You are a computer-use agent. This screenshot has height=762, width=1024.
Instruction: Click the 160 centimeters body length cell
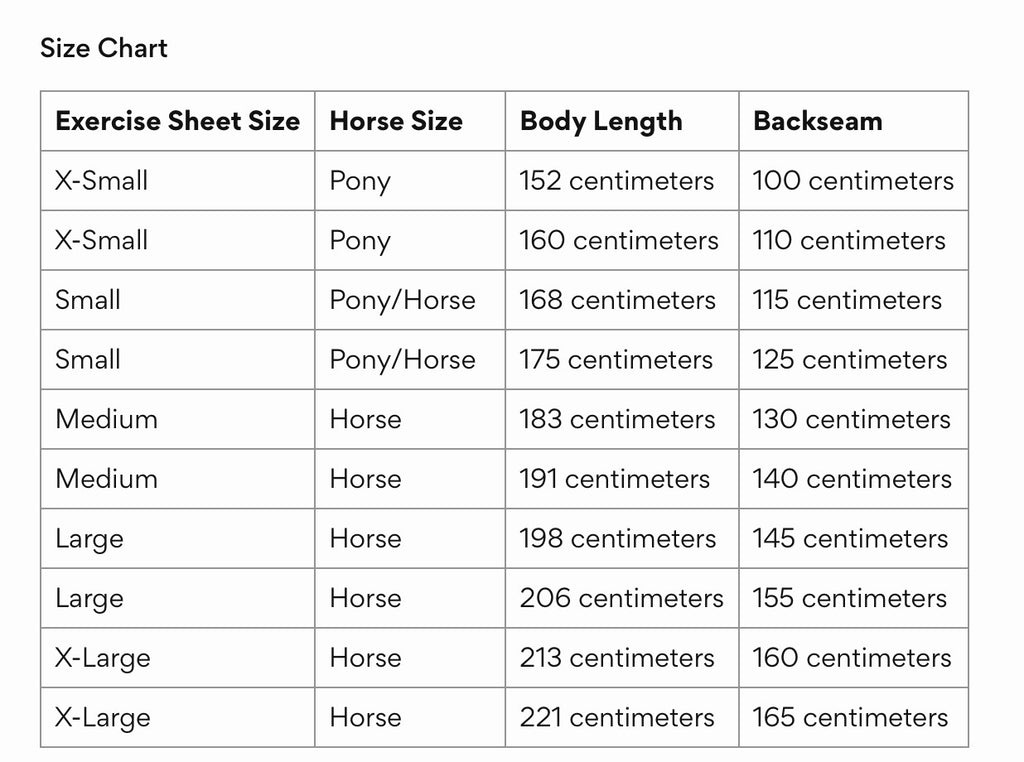tap(622, 240)
